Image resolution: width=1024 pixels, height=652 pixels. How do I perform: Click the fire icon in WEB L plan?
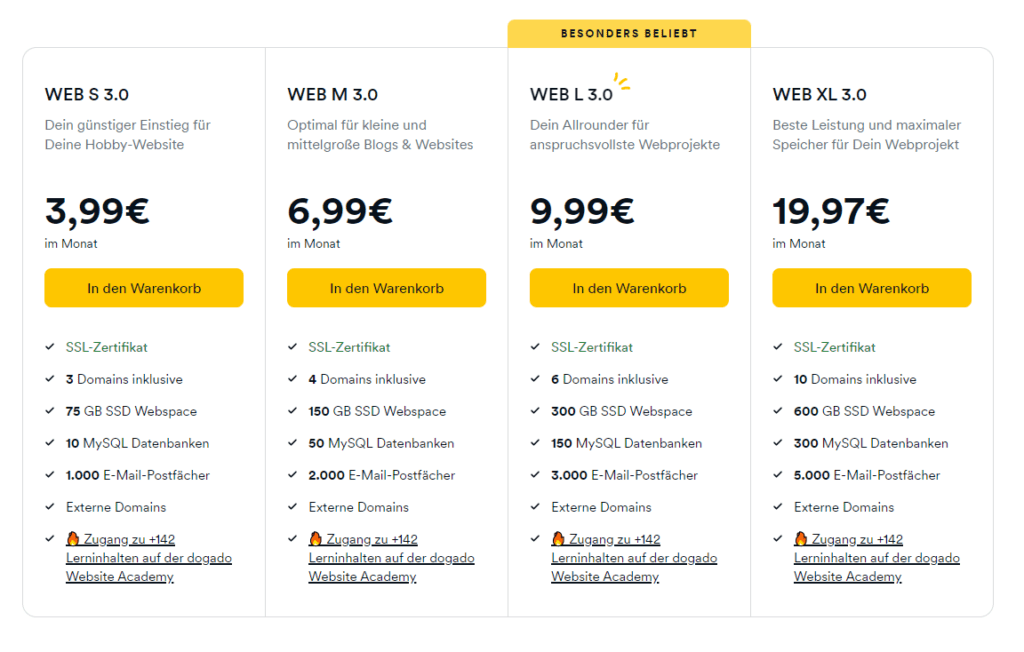558,538
